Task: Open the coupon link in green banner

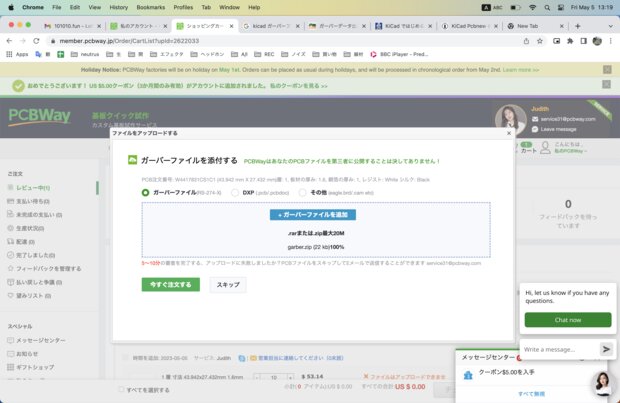Action: click(299, 85)
